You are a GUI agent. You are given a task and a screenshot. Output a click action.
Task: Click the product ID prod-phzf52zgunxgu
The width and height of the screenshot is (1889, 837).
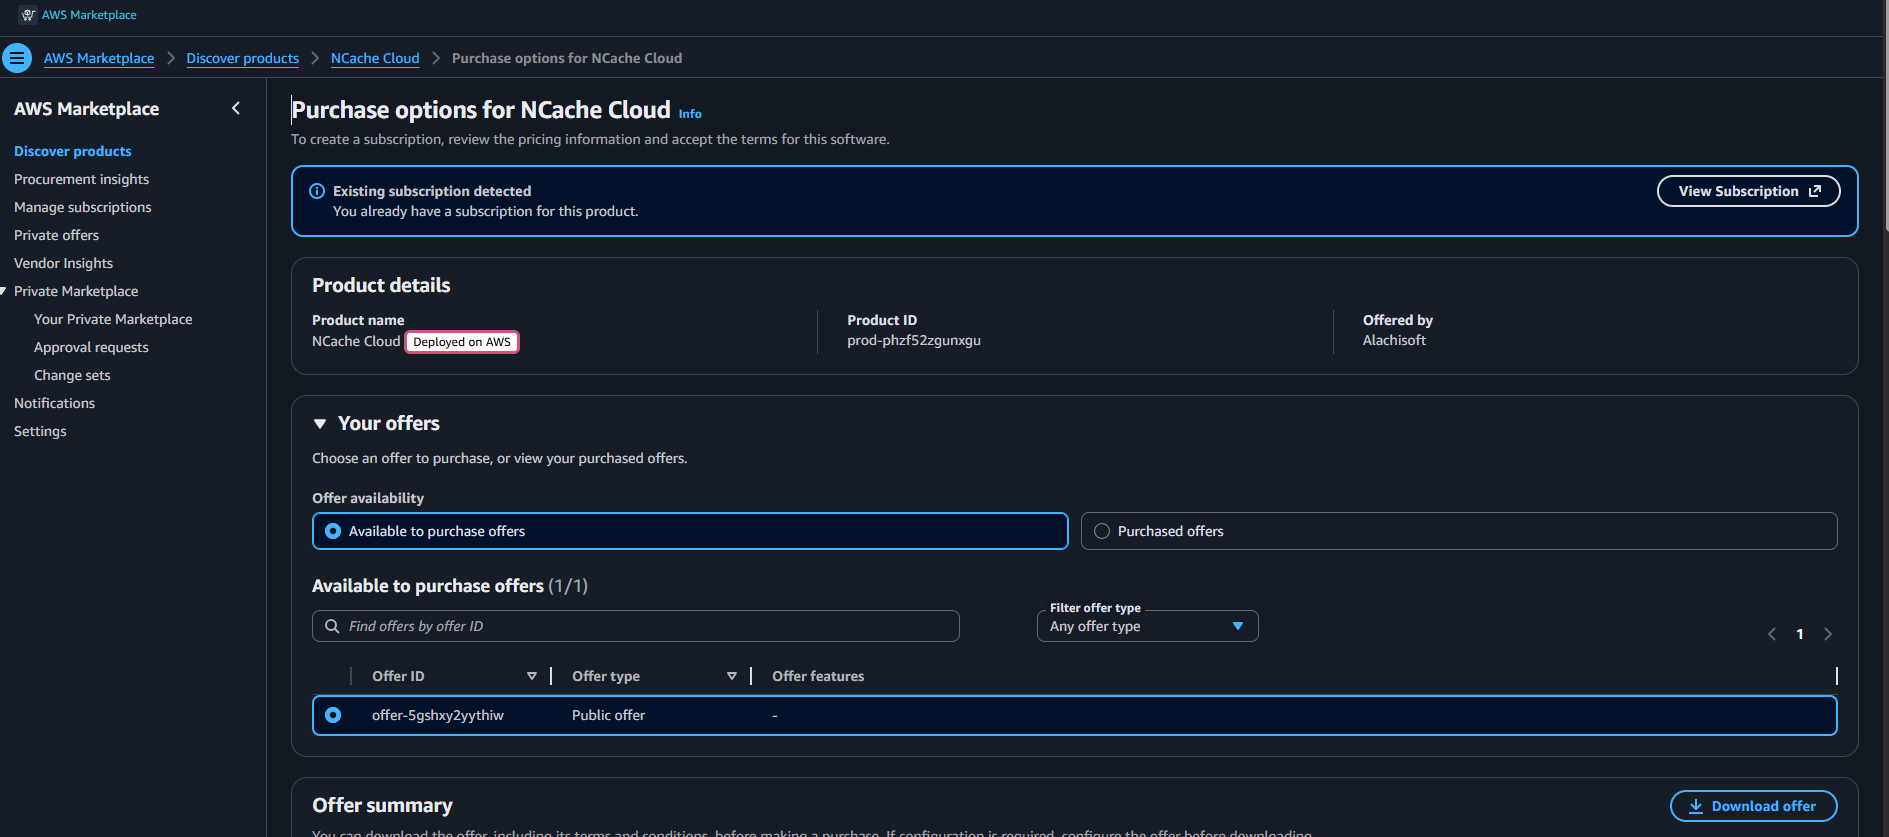[914, 340]
